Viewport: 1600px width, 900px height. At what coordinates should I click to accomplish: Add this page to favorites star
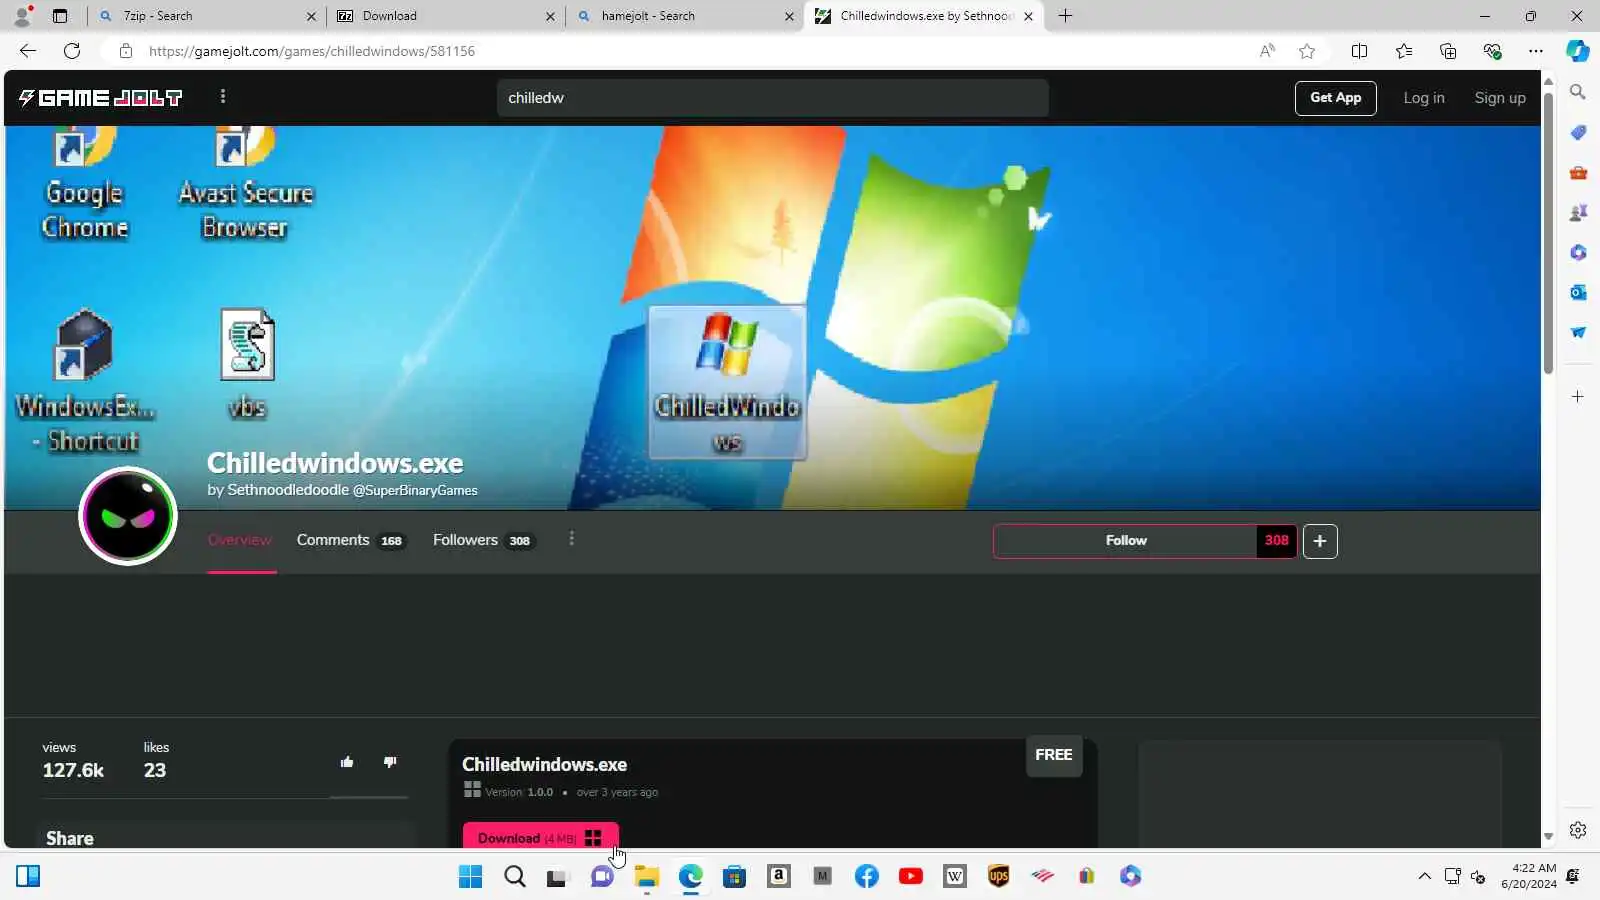[x=1307, y=51]
